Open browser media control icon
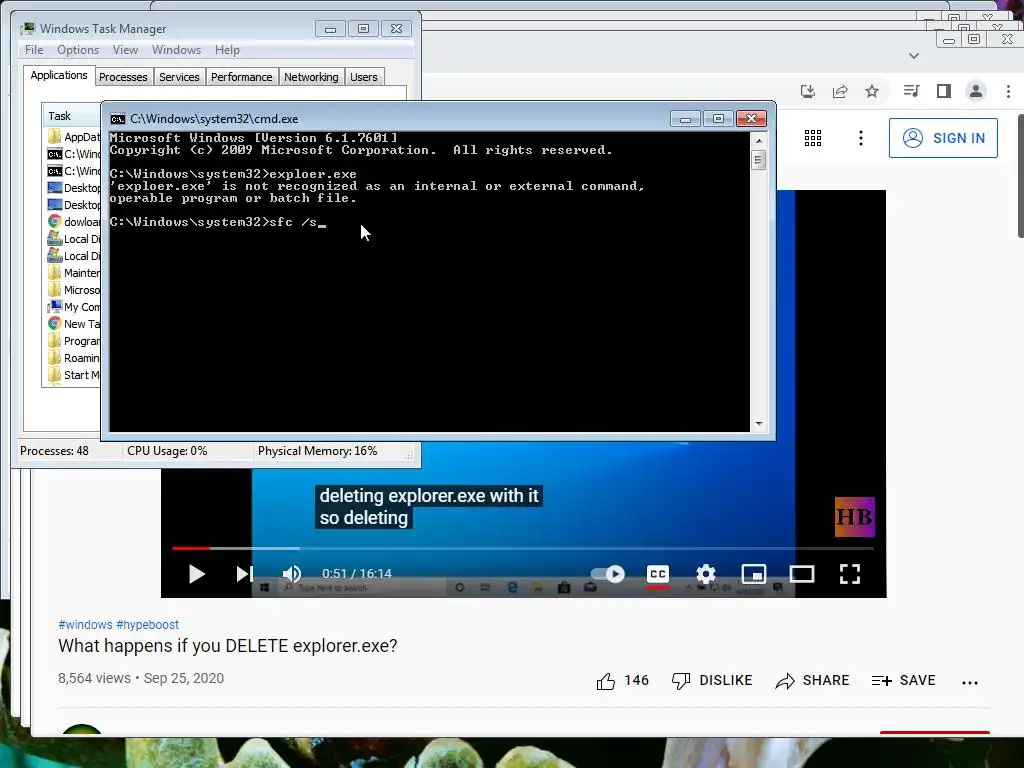The width and height of the screenshot is (1024, 768). [912, 91]
